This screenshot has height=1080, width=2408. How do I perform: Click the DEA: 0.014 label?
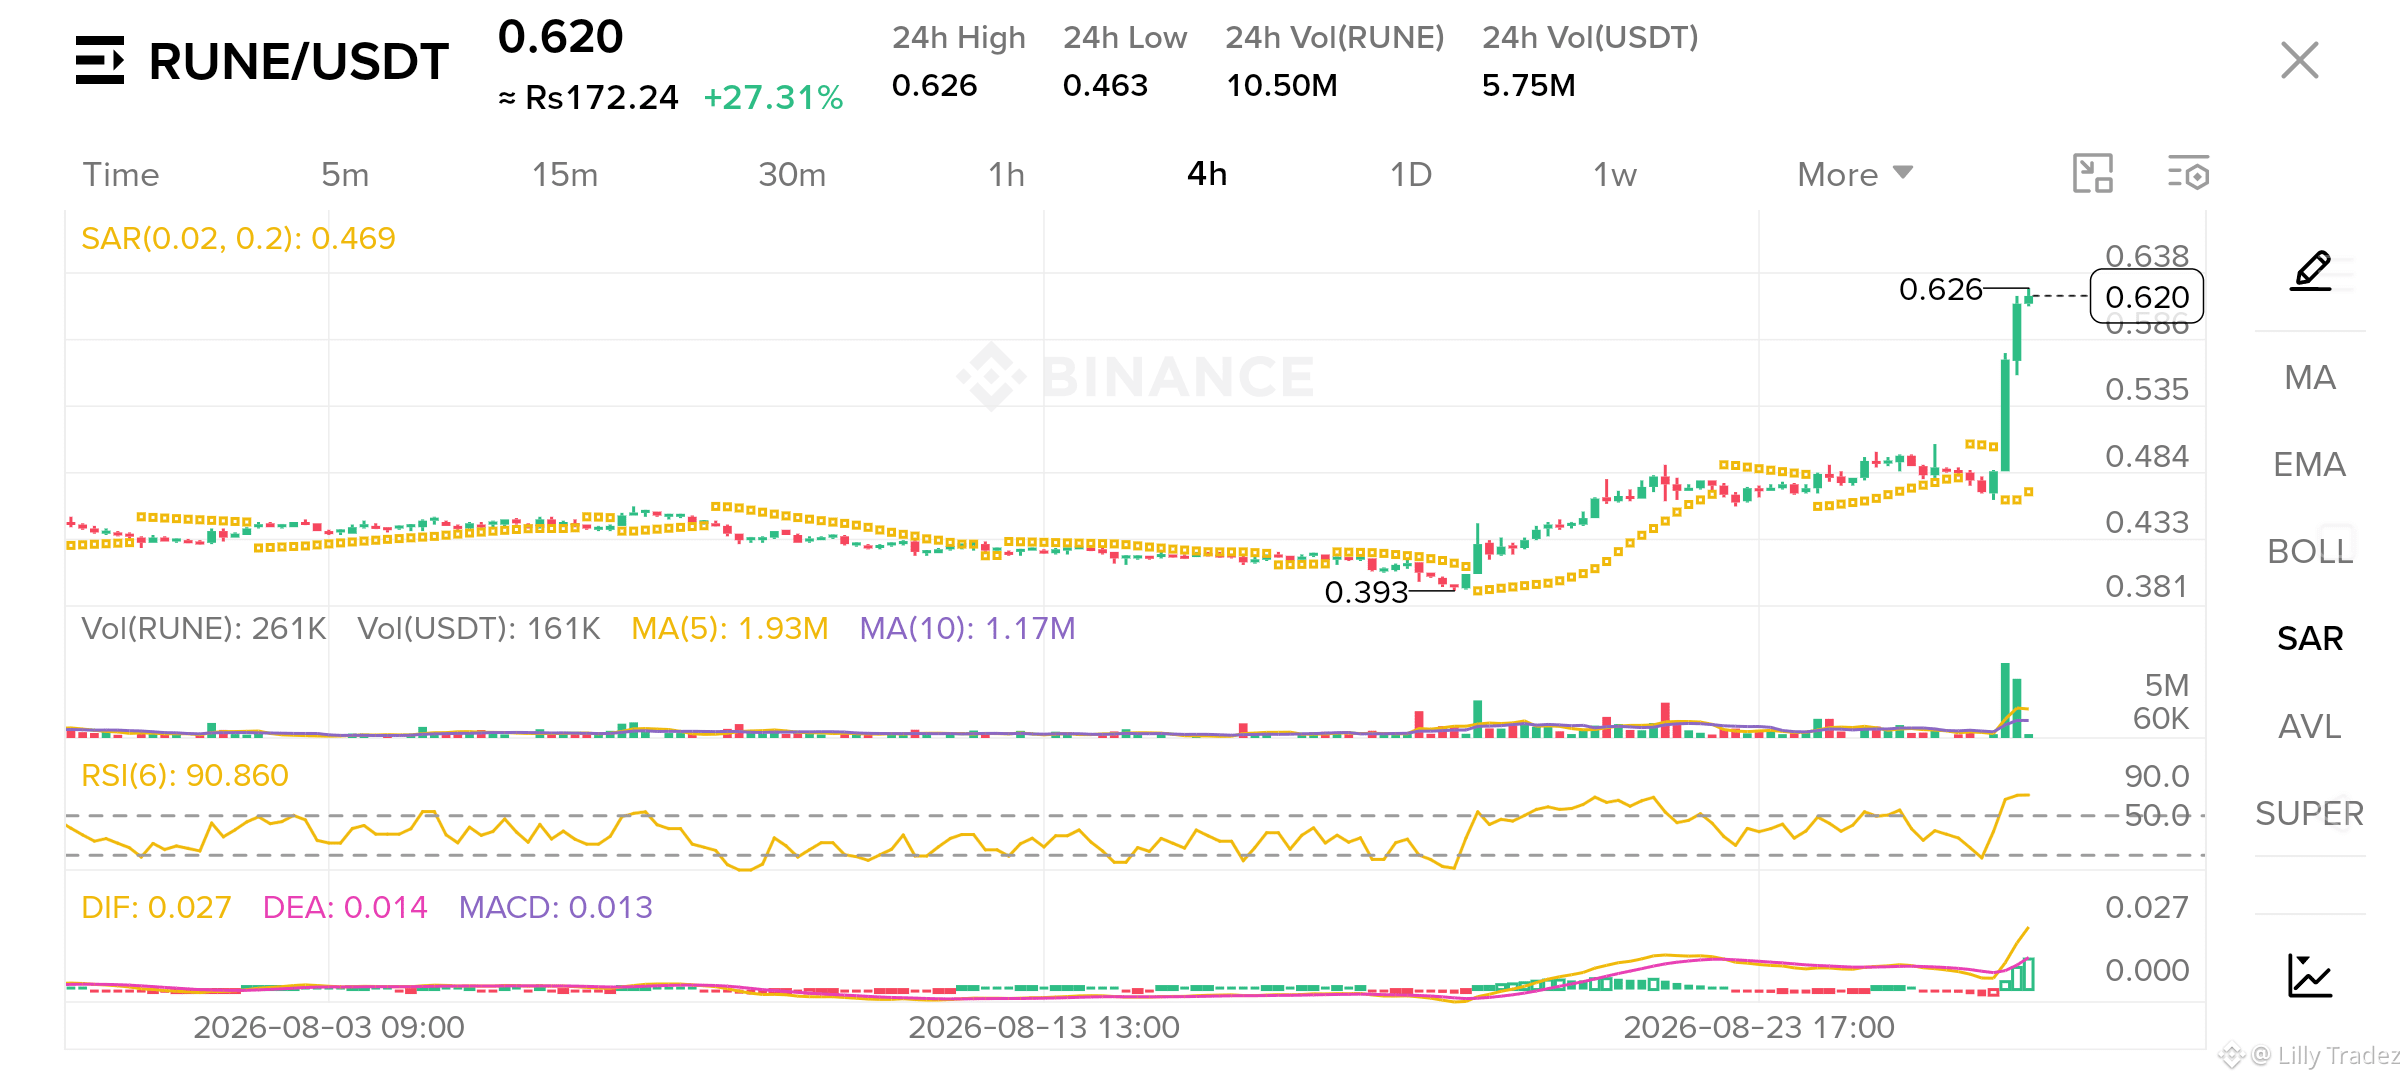(x=345, y=907)
